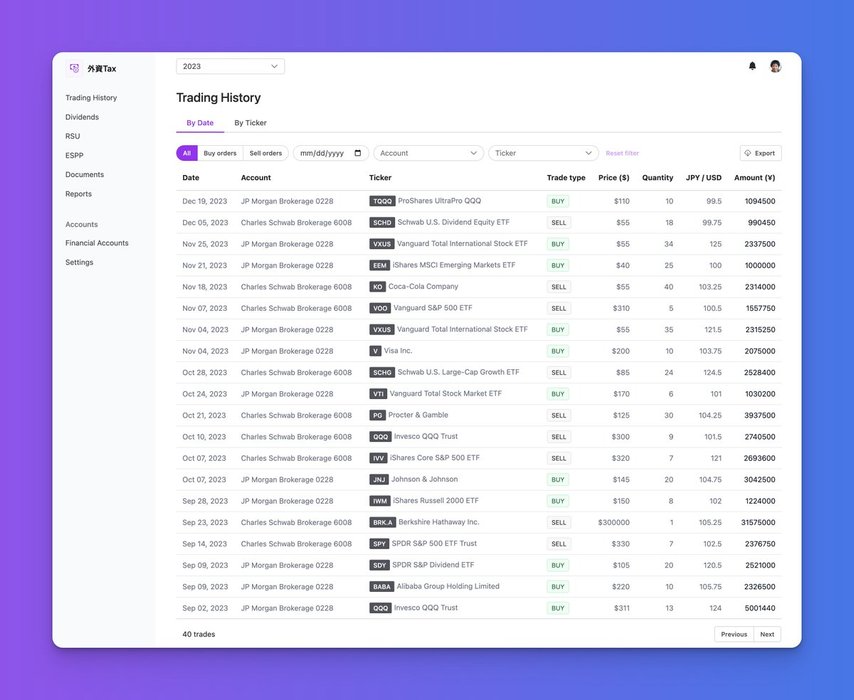Screen dimensions: 854x700
Task: Click Alibaba Group Holding Limited name
Action: click(448, 586)
